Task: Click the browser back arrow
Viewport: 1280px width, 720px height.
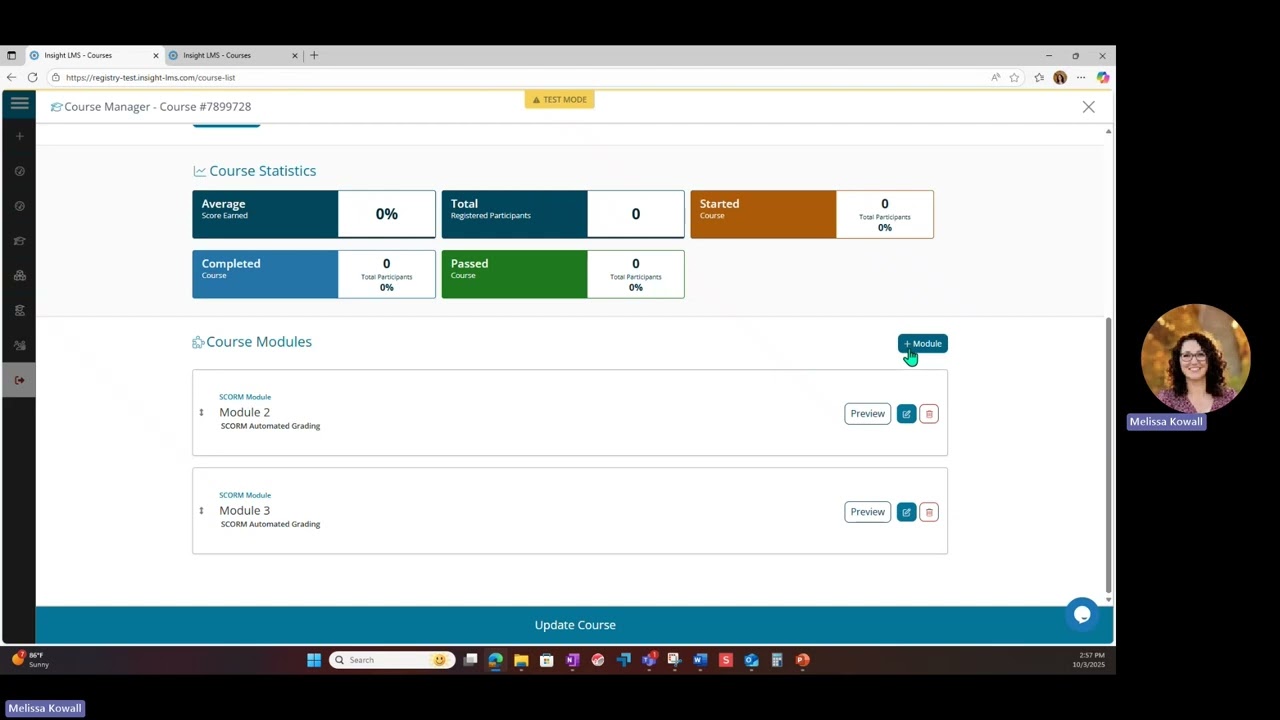Action: pyautogui.click(x=11, y=78)
